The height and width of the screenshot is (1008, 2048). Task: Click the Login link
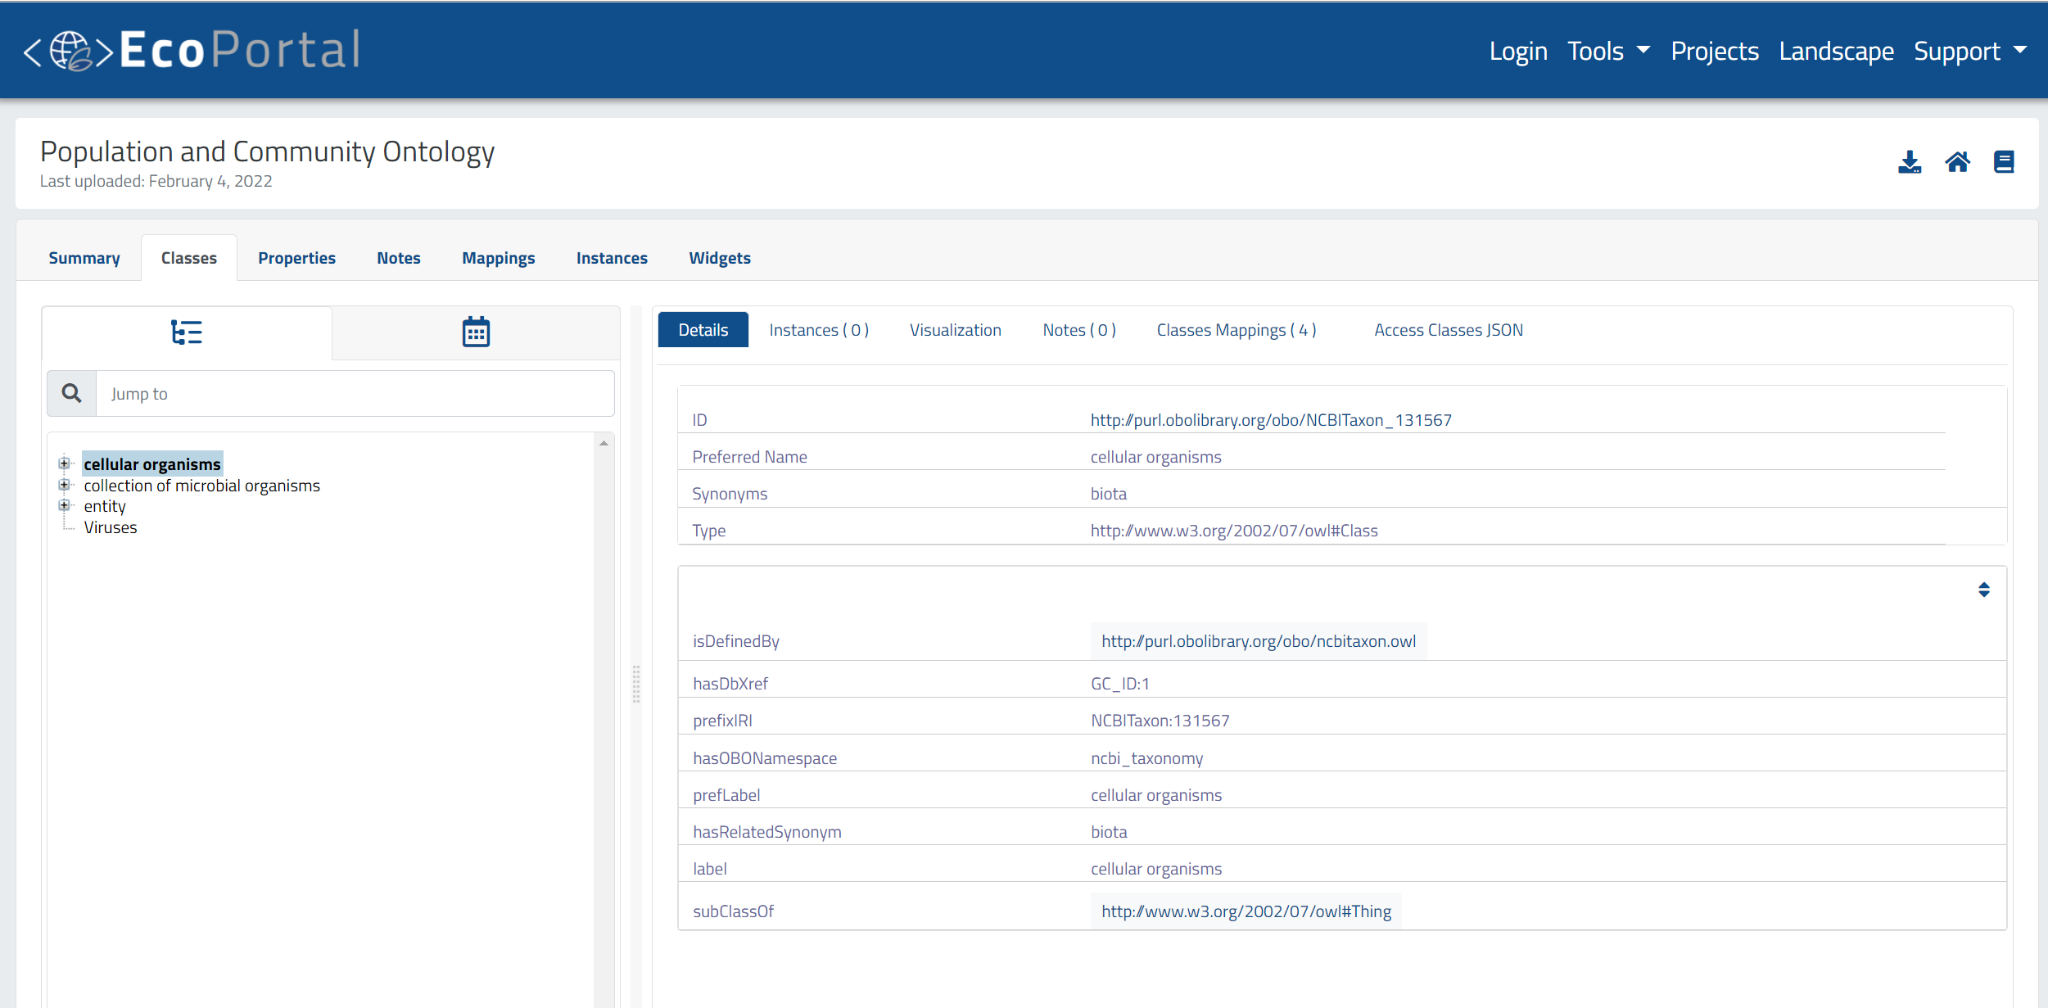(x=1517, y=50)
